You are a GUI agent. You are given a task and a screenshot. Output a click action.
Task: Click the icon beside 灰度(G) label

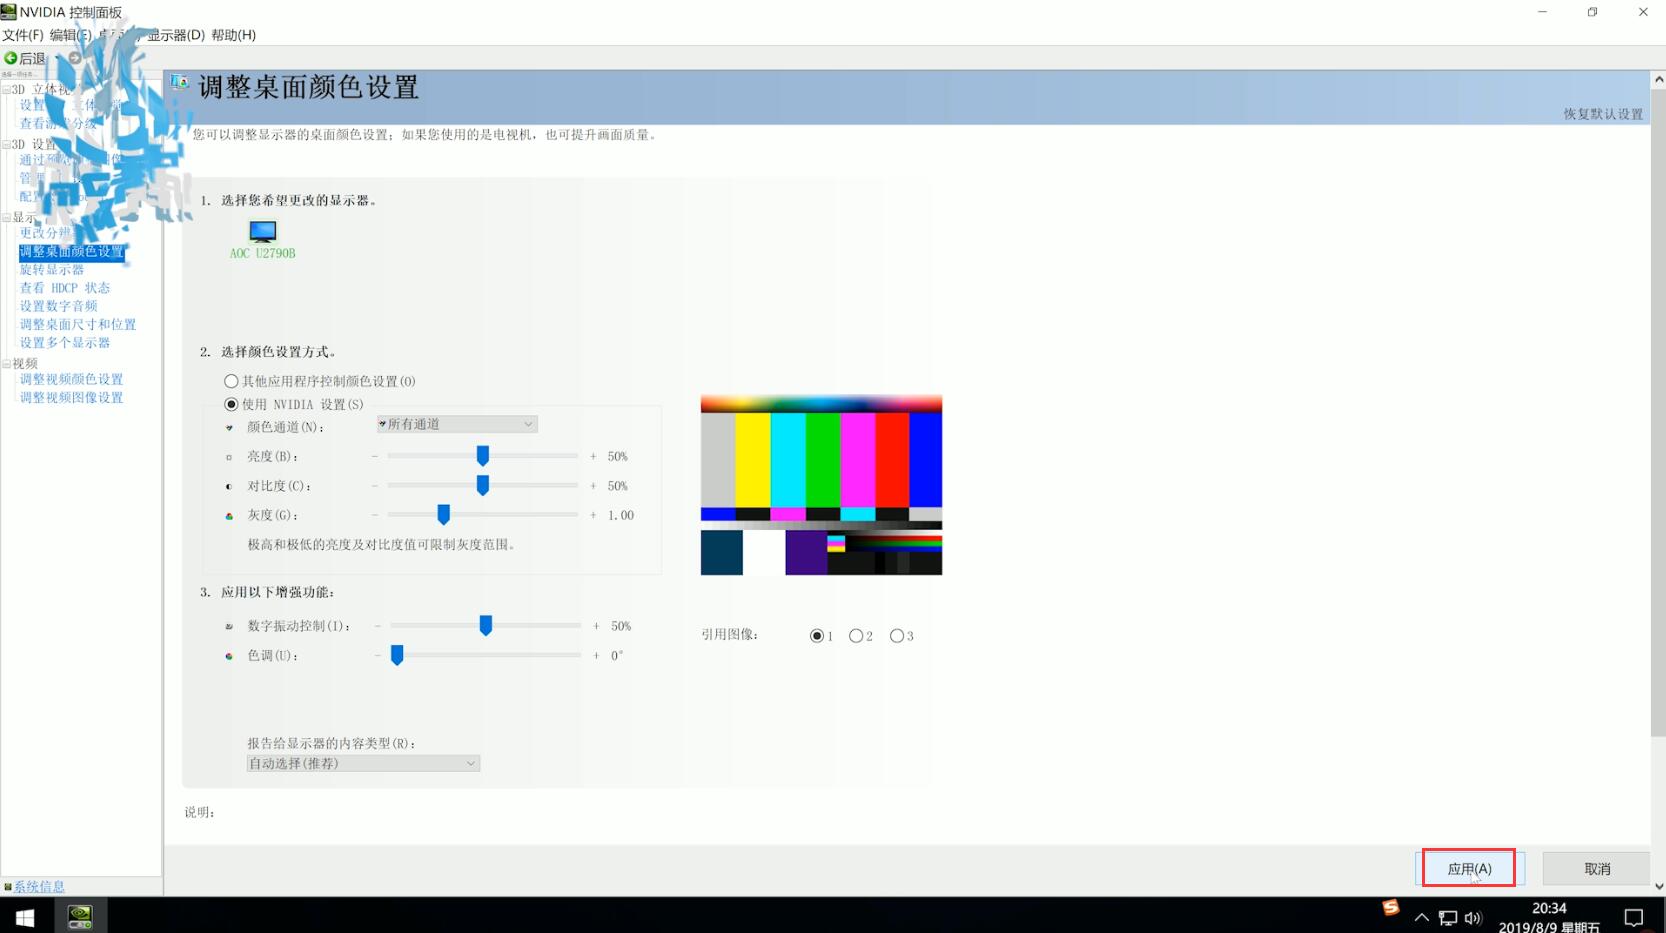point(229,516)
